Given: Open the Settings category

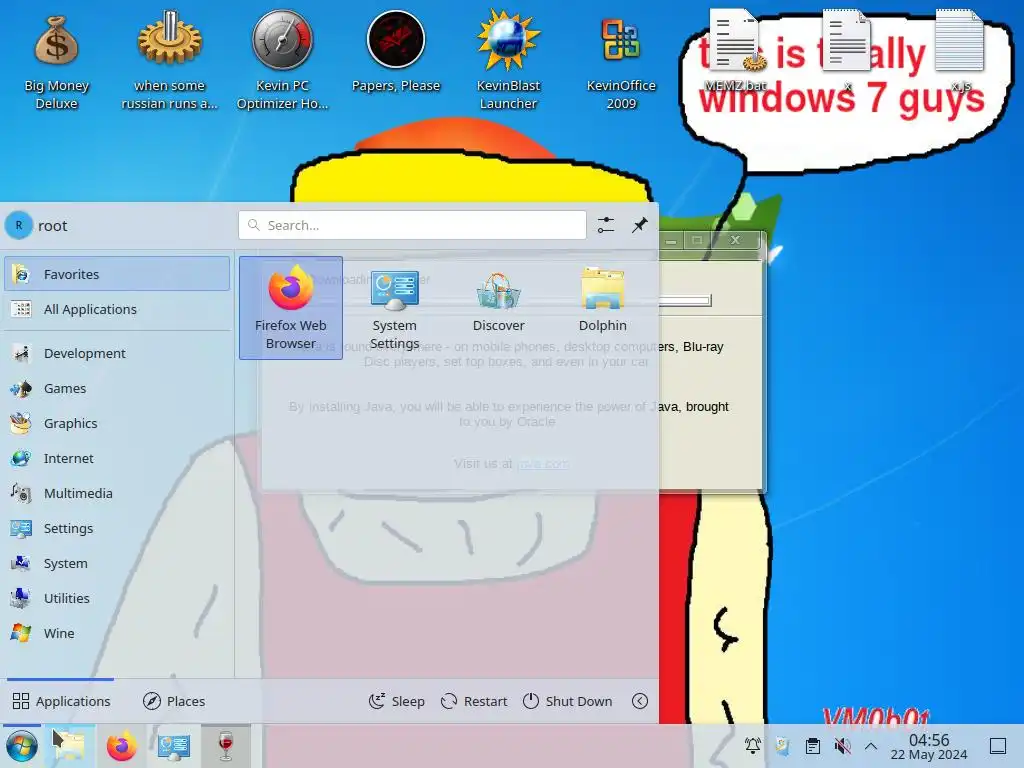Looking at the screenshot, I should [117, 528].
